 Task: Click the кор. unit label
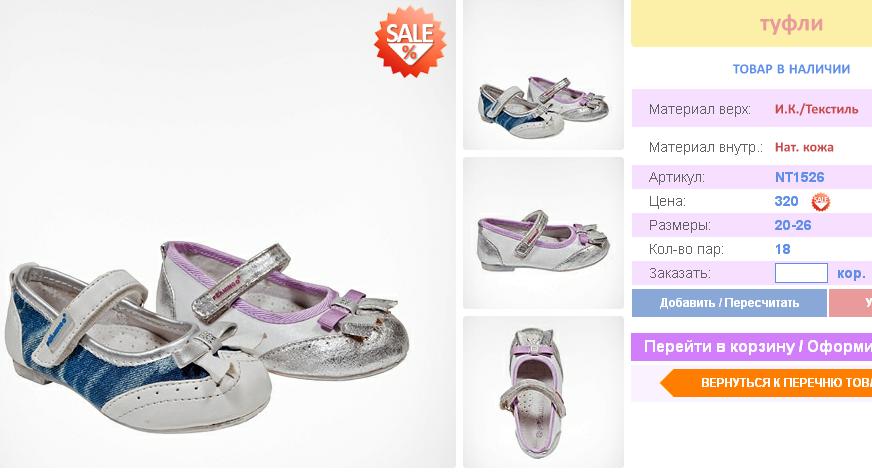[x=851, y=274]
